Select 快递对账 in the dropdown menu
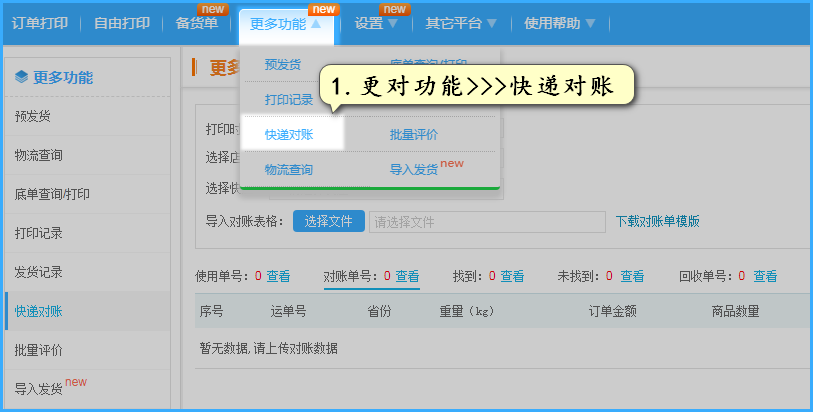 289,135
